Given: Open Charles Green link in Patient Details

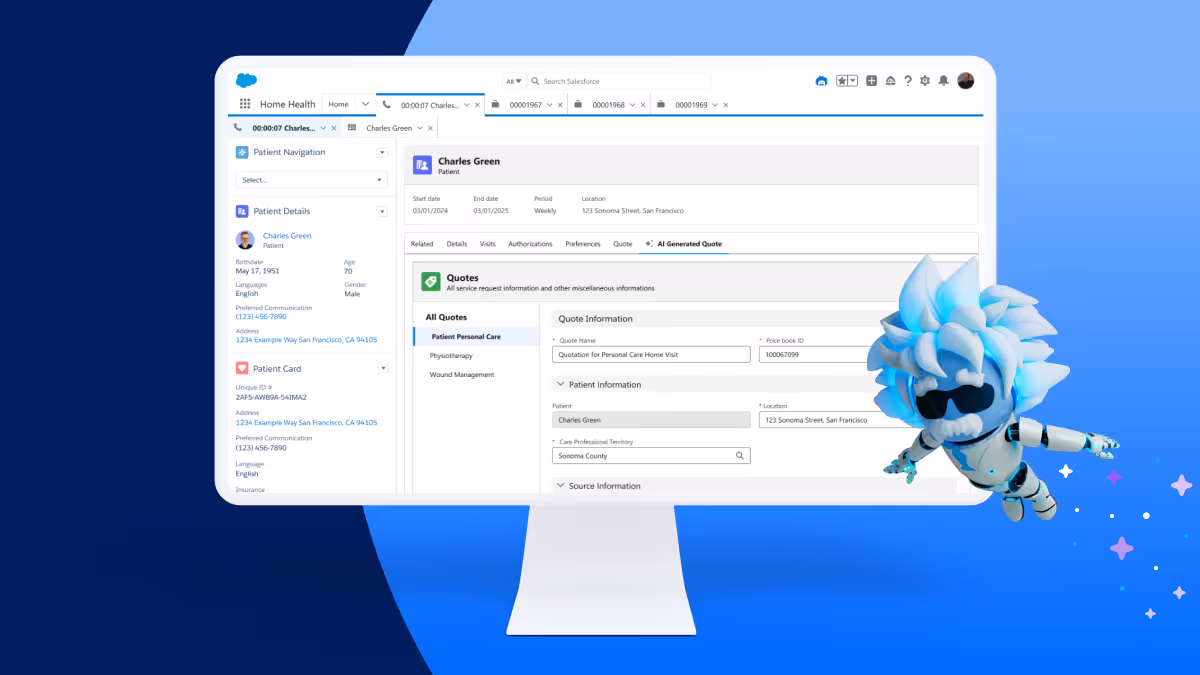Looking at the screenshot, I should click(x=287, y=236).
